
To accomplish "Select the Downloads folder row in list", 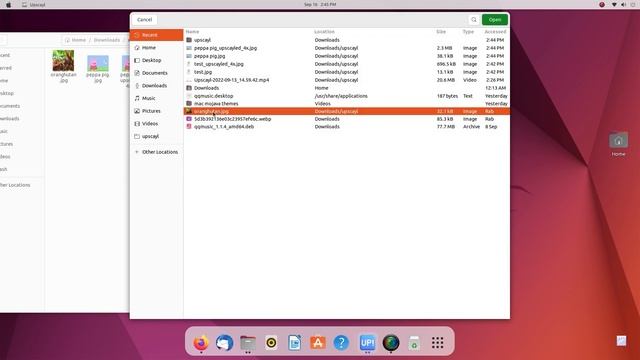I will tap(347, 88).
